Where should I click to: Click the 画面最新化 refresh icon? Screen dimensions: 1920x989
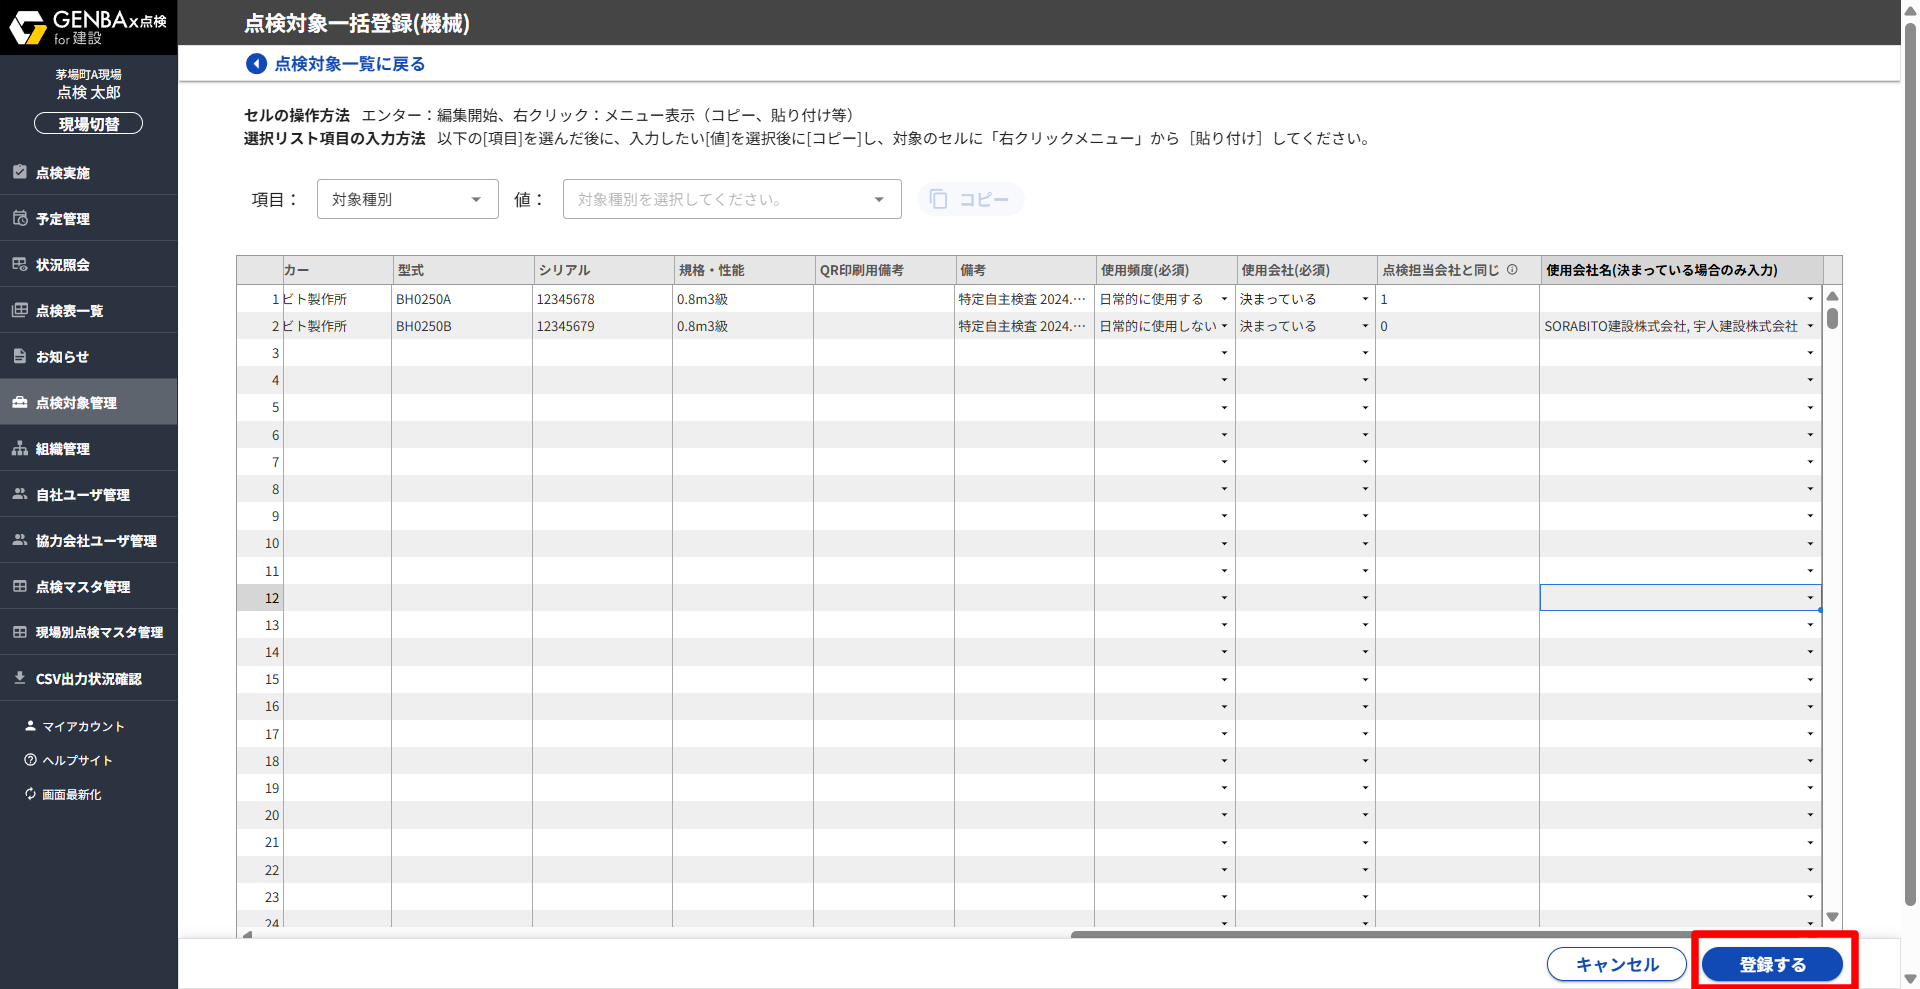[30, 794]
